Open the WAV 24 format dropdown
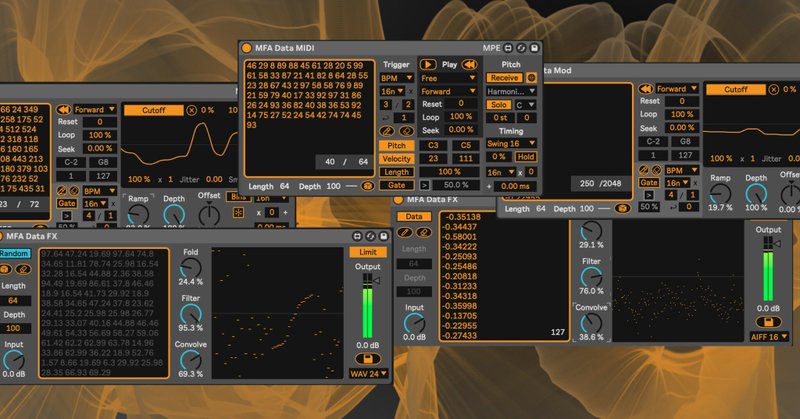 [368, 374]
